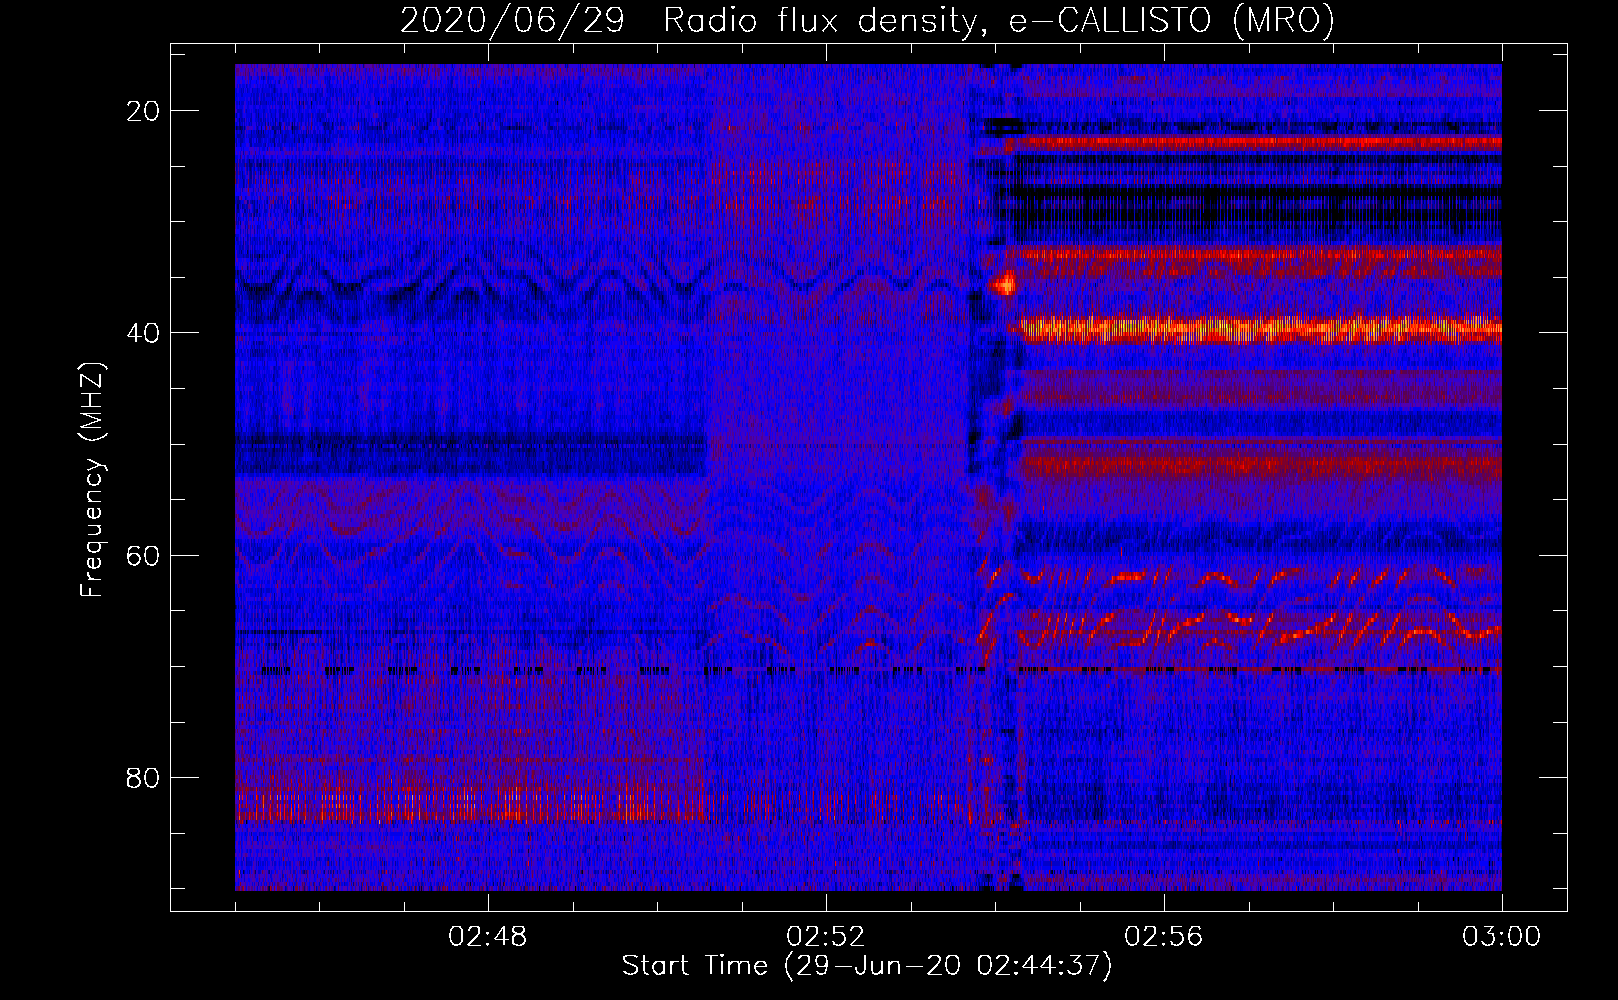Click the plot title 'Radio flux density, e-CALLISTO (MRO)'
This screenshot has height=1000, width=1618.
pos(999,20)
